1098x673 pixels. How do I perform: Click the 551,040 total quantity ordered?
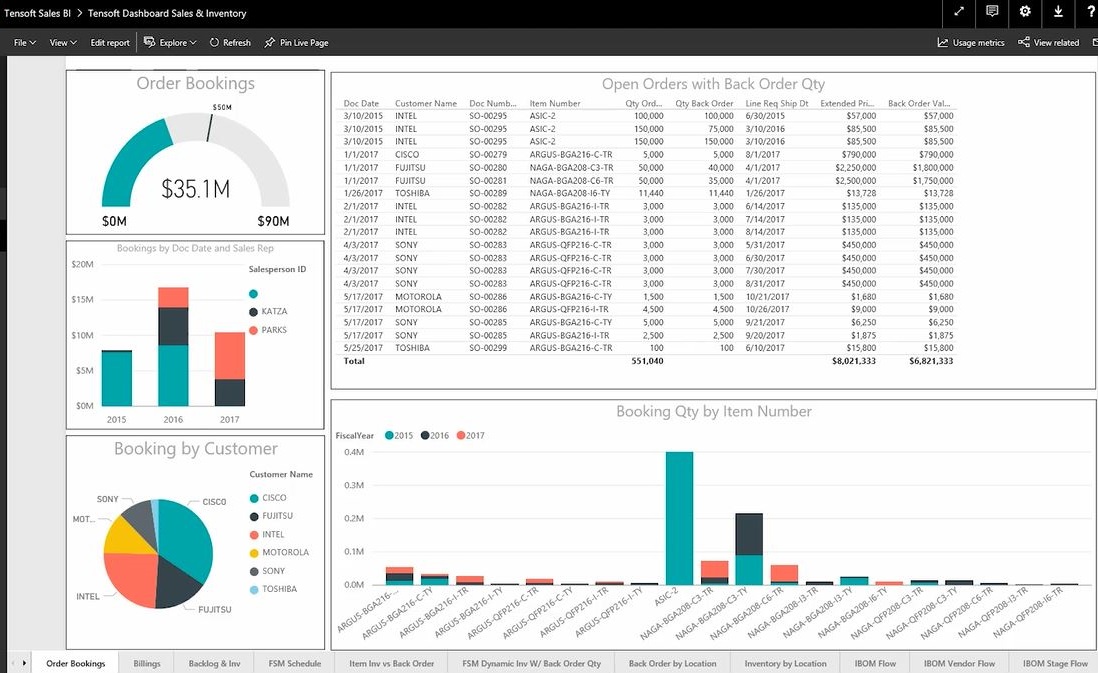[x=647, y=361]
